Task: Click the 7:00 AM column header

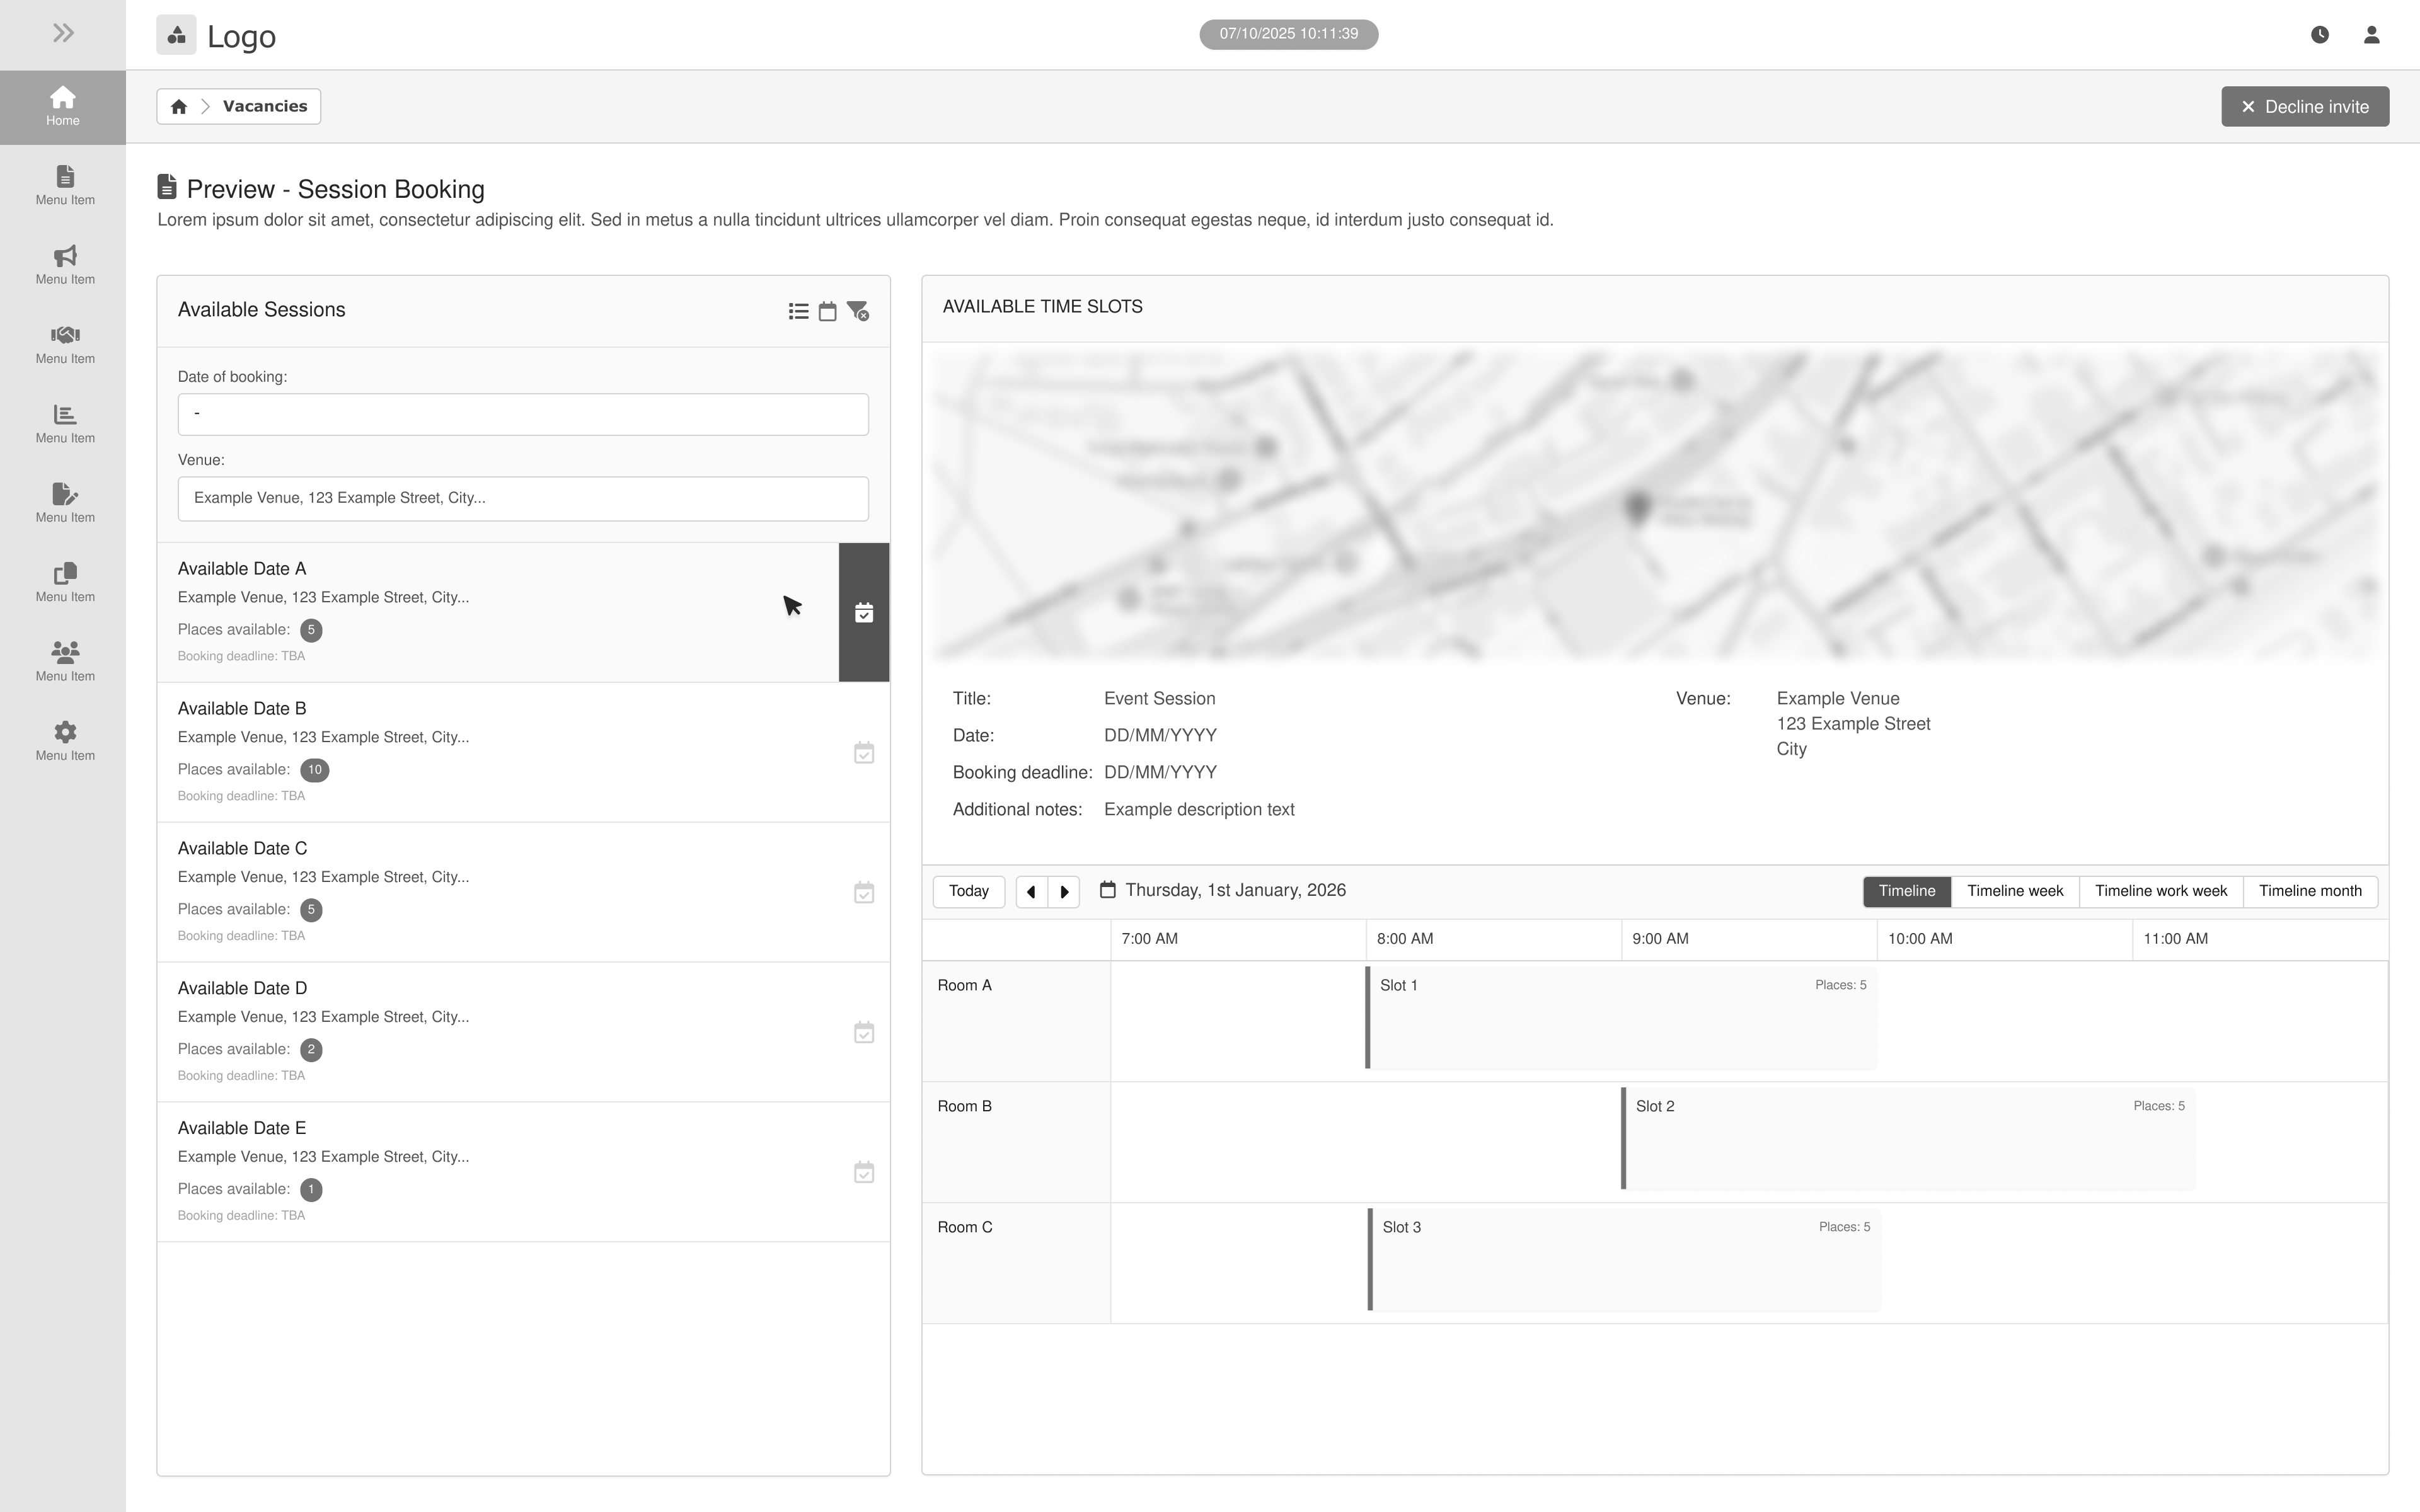Action: pos(1238,939)
